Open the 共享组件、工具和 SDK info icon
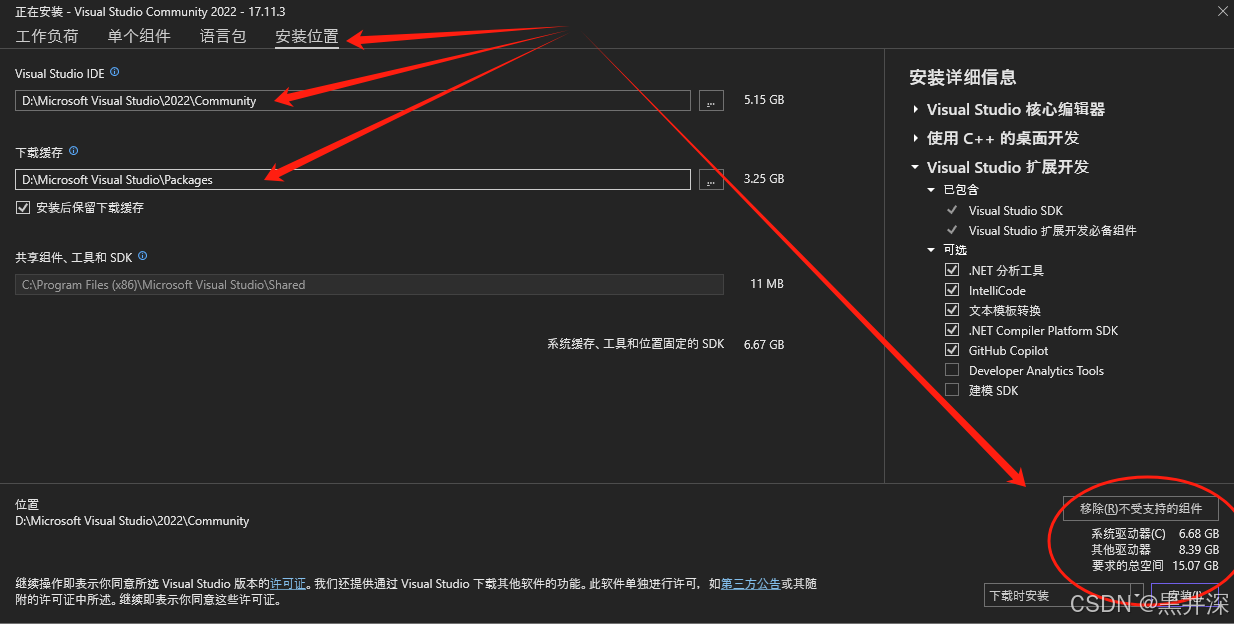This screenshot has width=1234, height=624. (143, 256)
